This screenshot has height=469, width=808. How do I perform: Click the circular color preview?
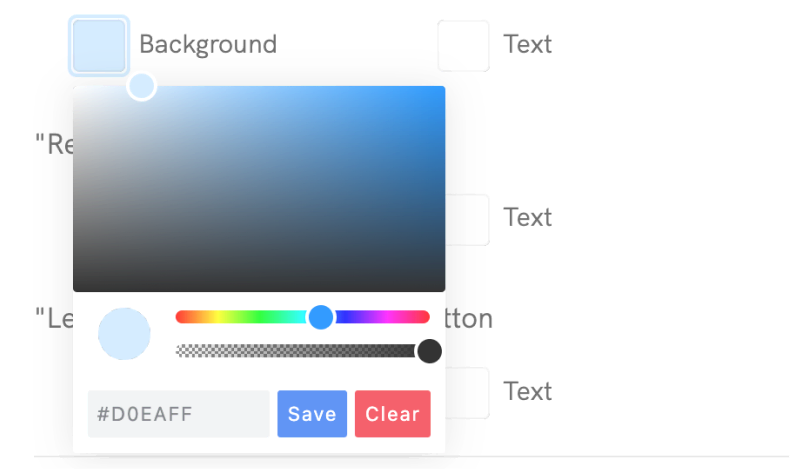tap(124, 334)
